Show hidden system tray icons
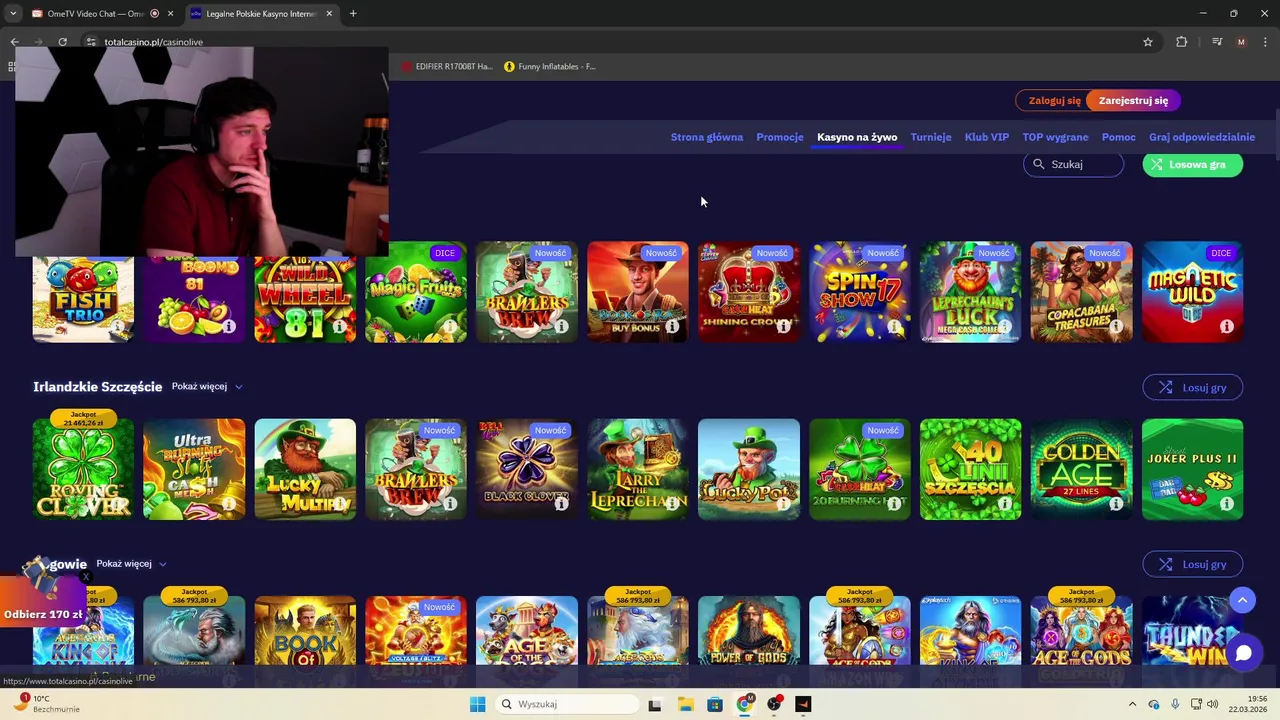Image resolution: width=1280 pixels, height=720 pixels. tap(1132, 704)
